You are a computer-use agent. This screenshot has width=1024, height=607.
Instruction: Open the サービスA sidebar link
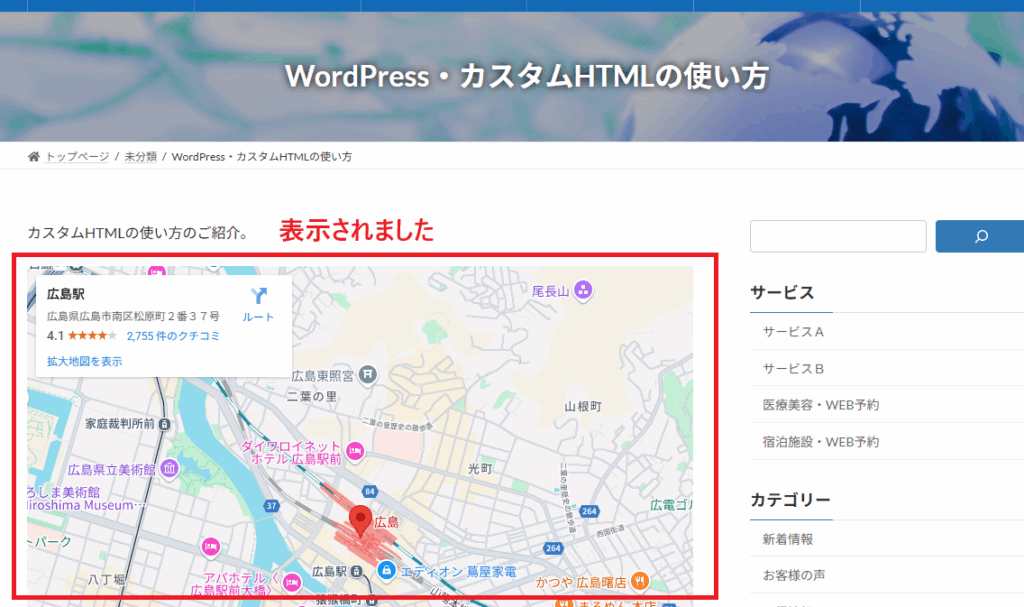(793, 332)
